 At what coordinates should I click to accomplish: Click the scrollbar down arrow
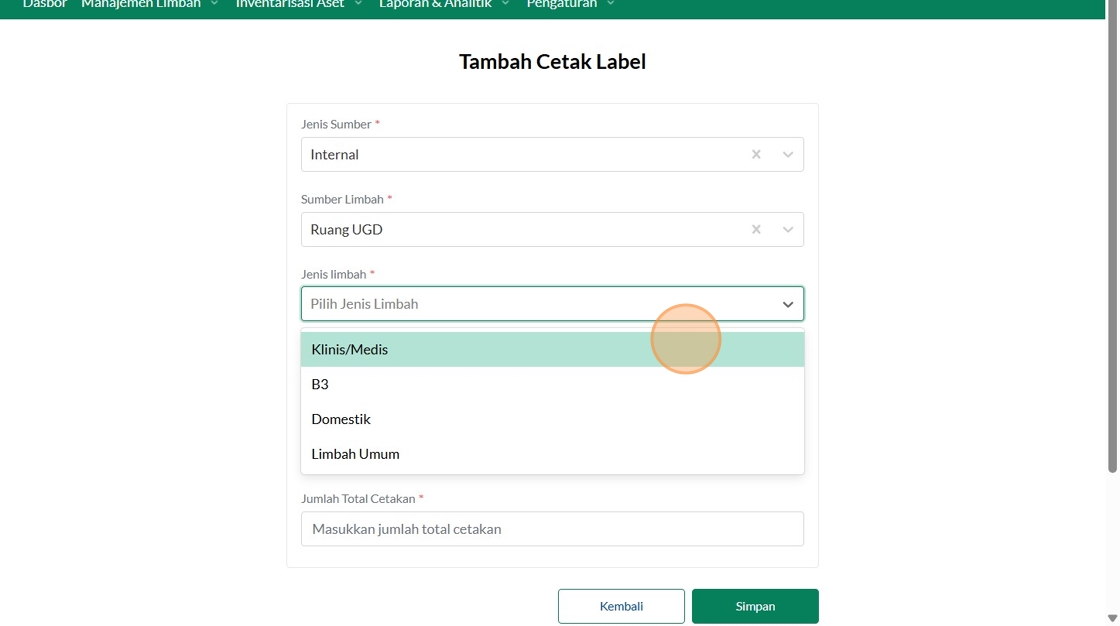point(1112,618)
